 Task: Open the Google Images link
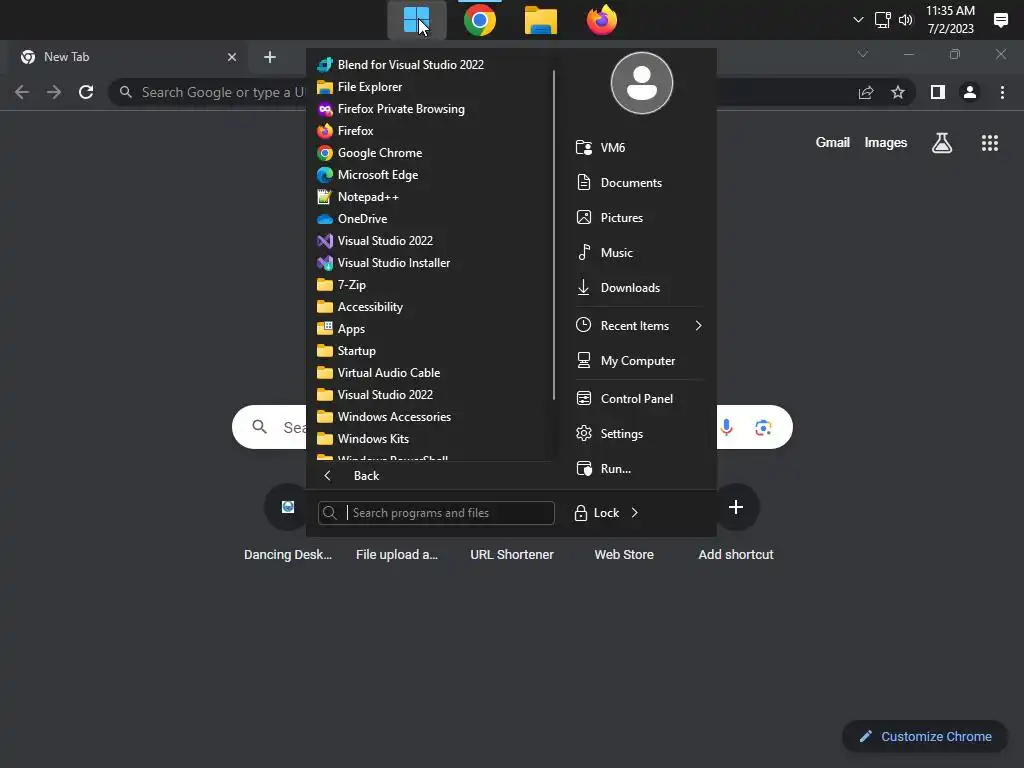tap(886, 142)
